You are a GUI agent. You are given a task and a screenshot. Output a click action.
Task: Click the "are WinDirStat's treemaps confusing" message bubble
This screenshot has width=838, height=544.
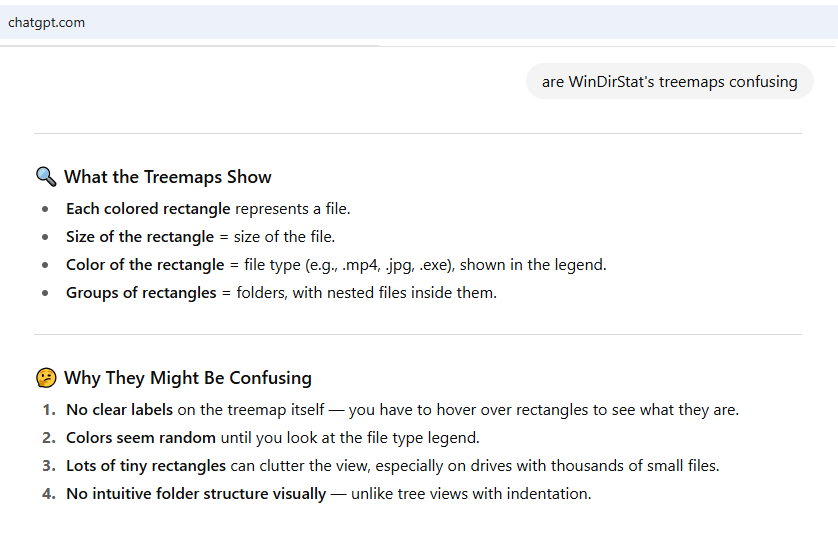(669, 82)
